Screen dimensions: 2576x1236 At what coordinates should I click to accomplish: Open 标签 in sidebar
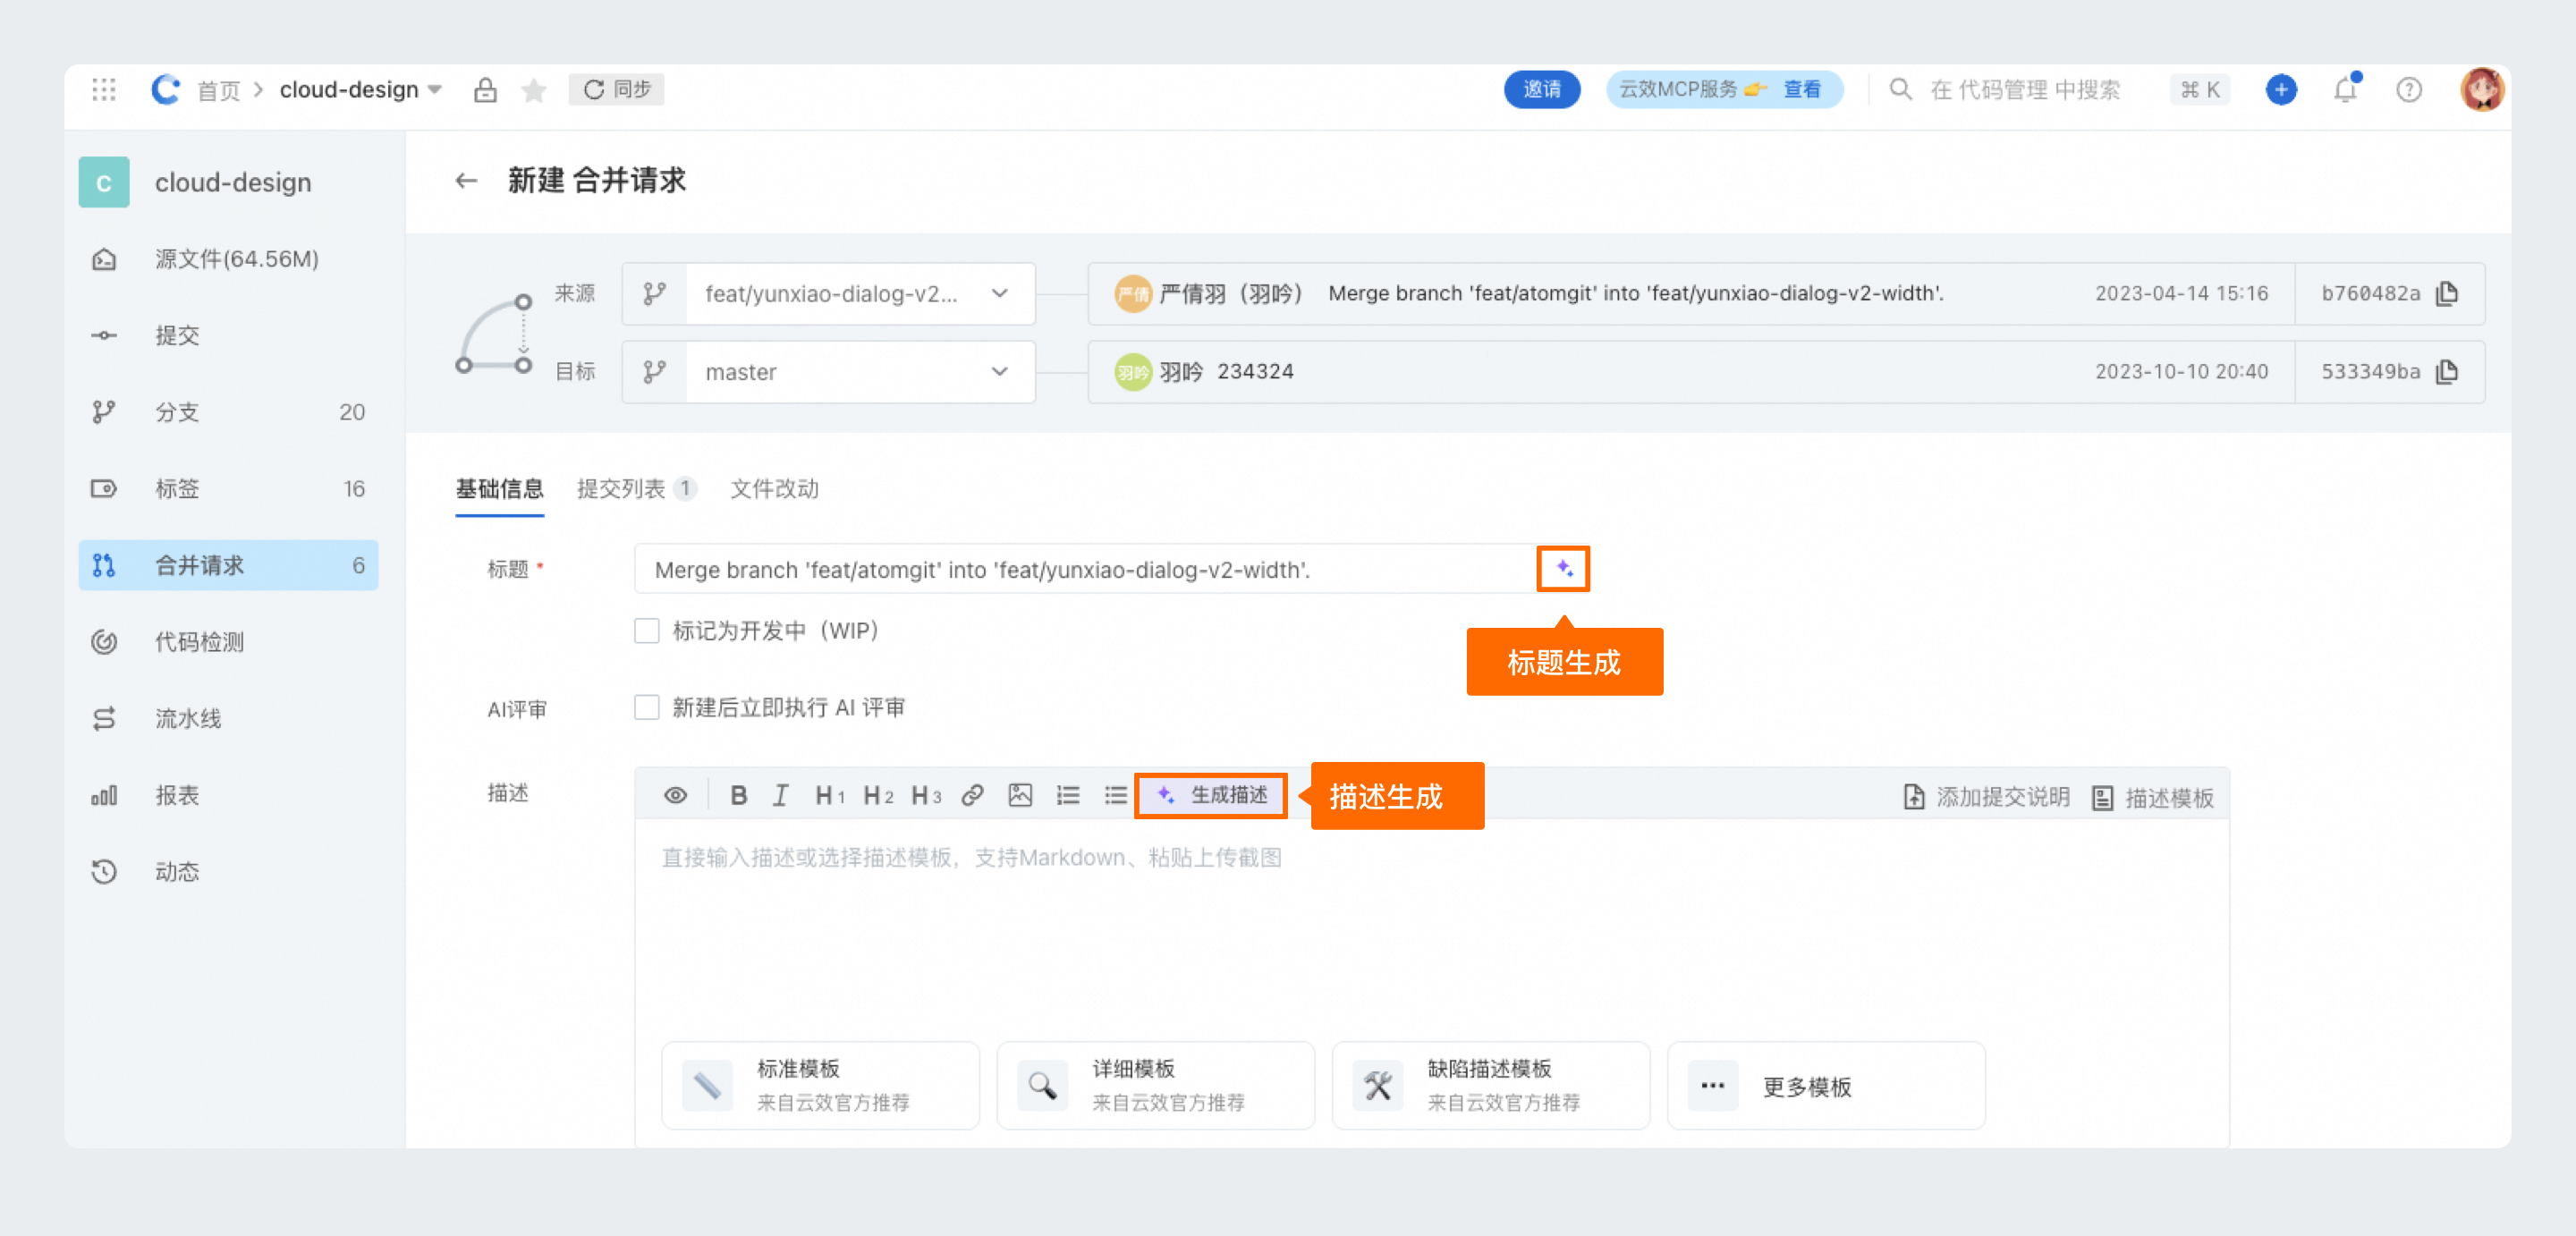pyautogui.click(x=228, y=488)
